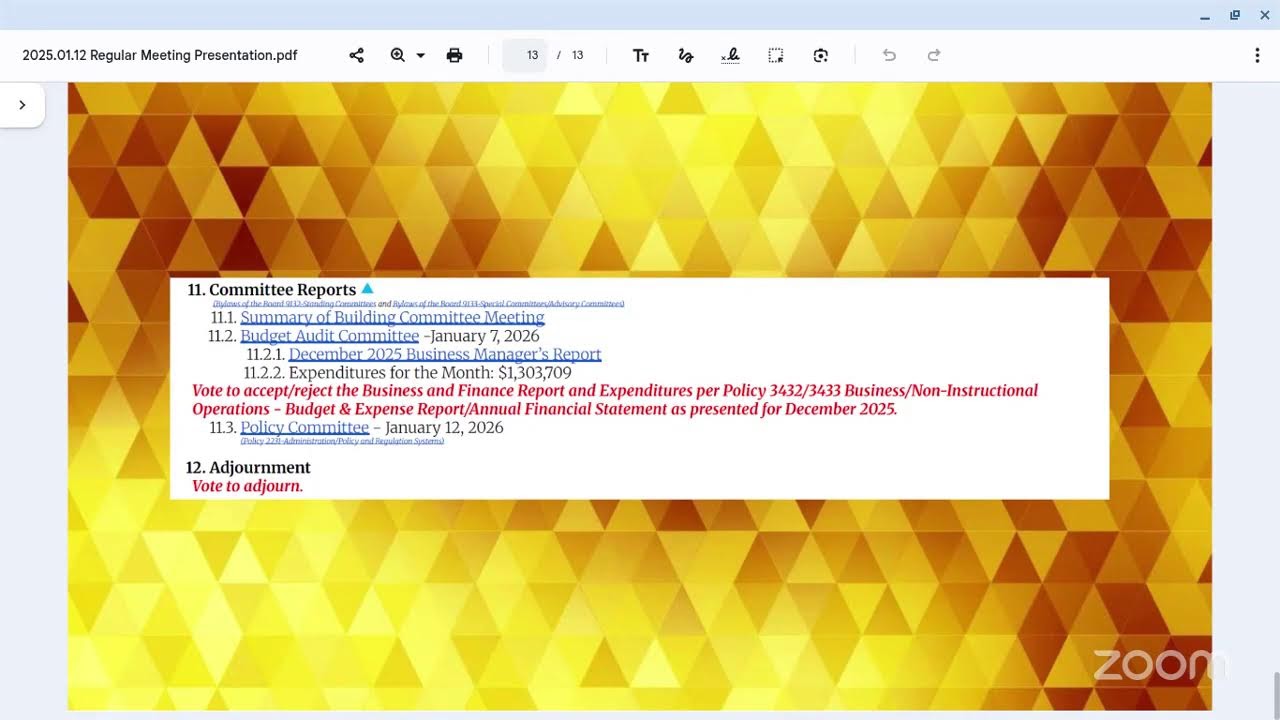Open Summary of Building Committee Meeting link

click(x=392, y=318)
